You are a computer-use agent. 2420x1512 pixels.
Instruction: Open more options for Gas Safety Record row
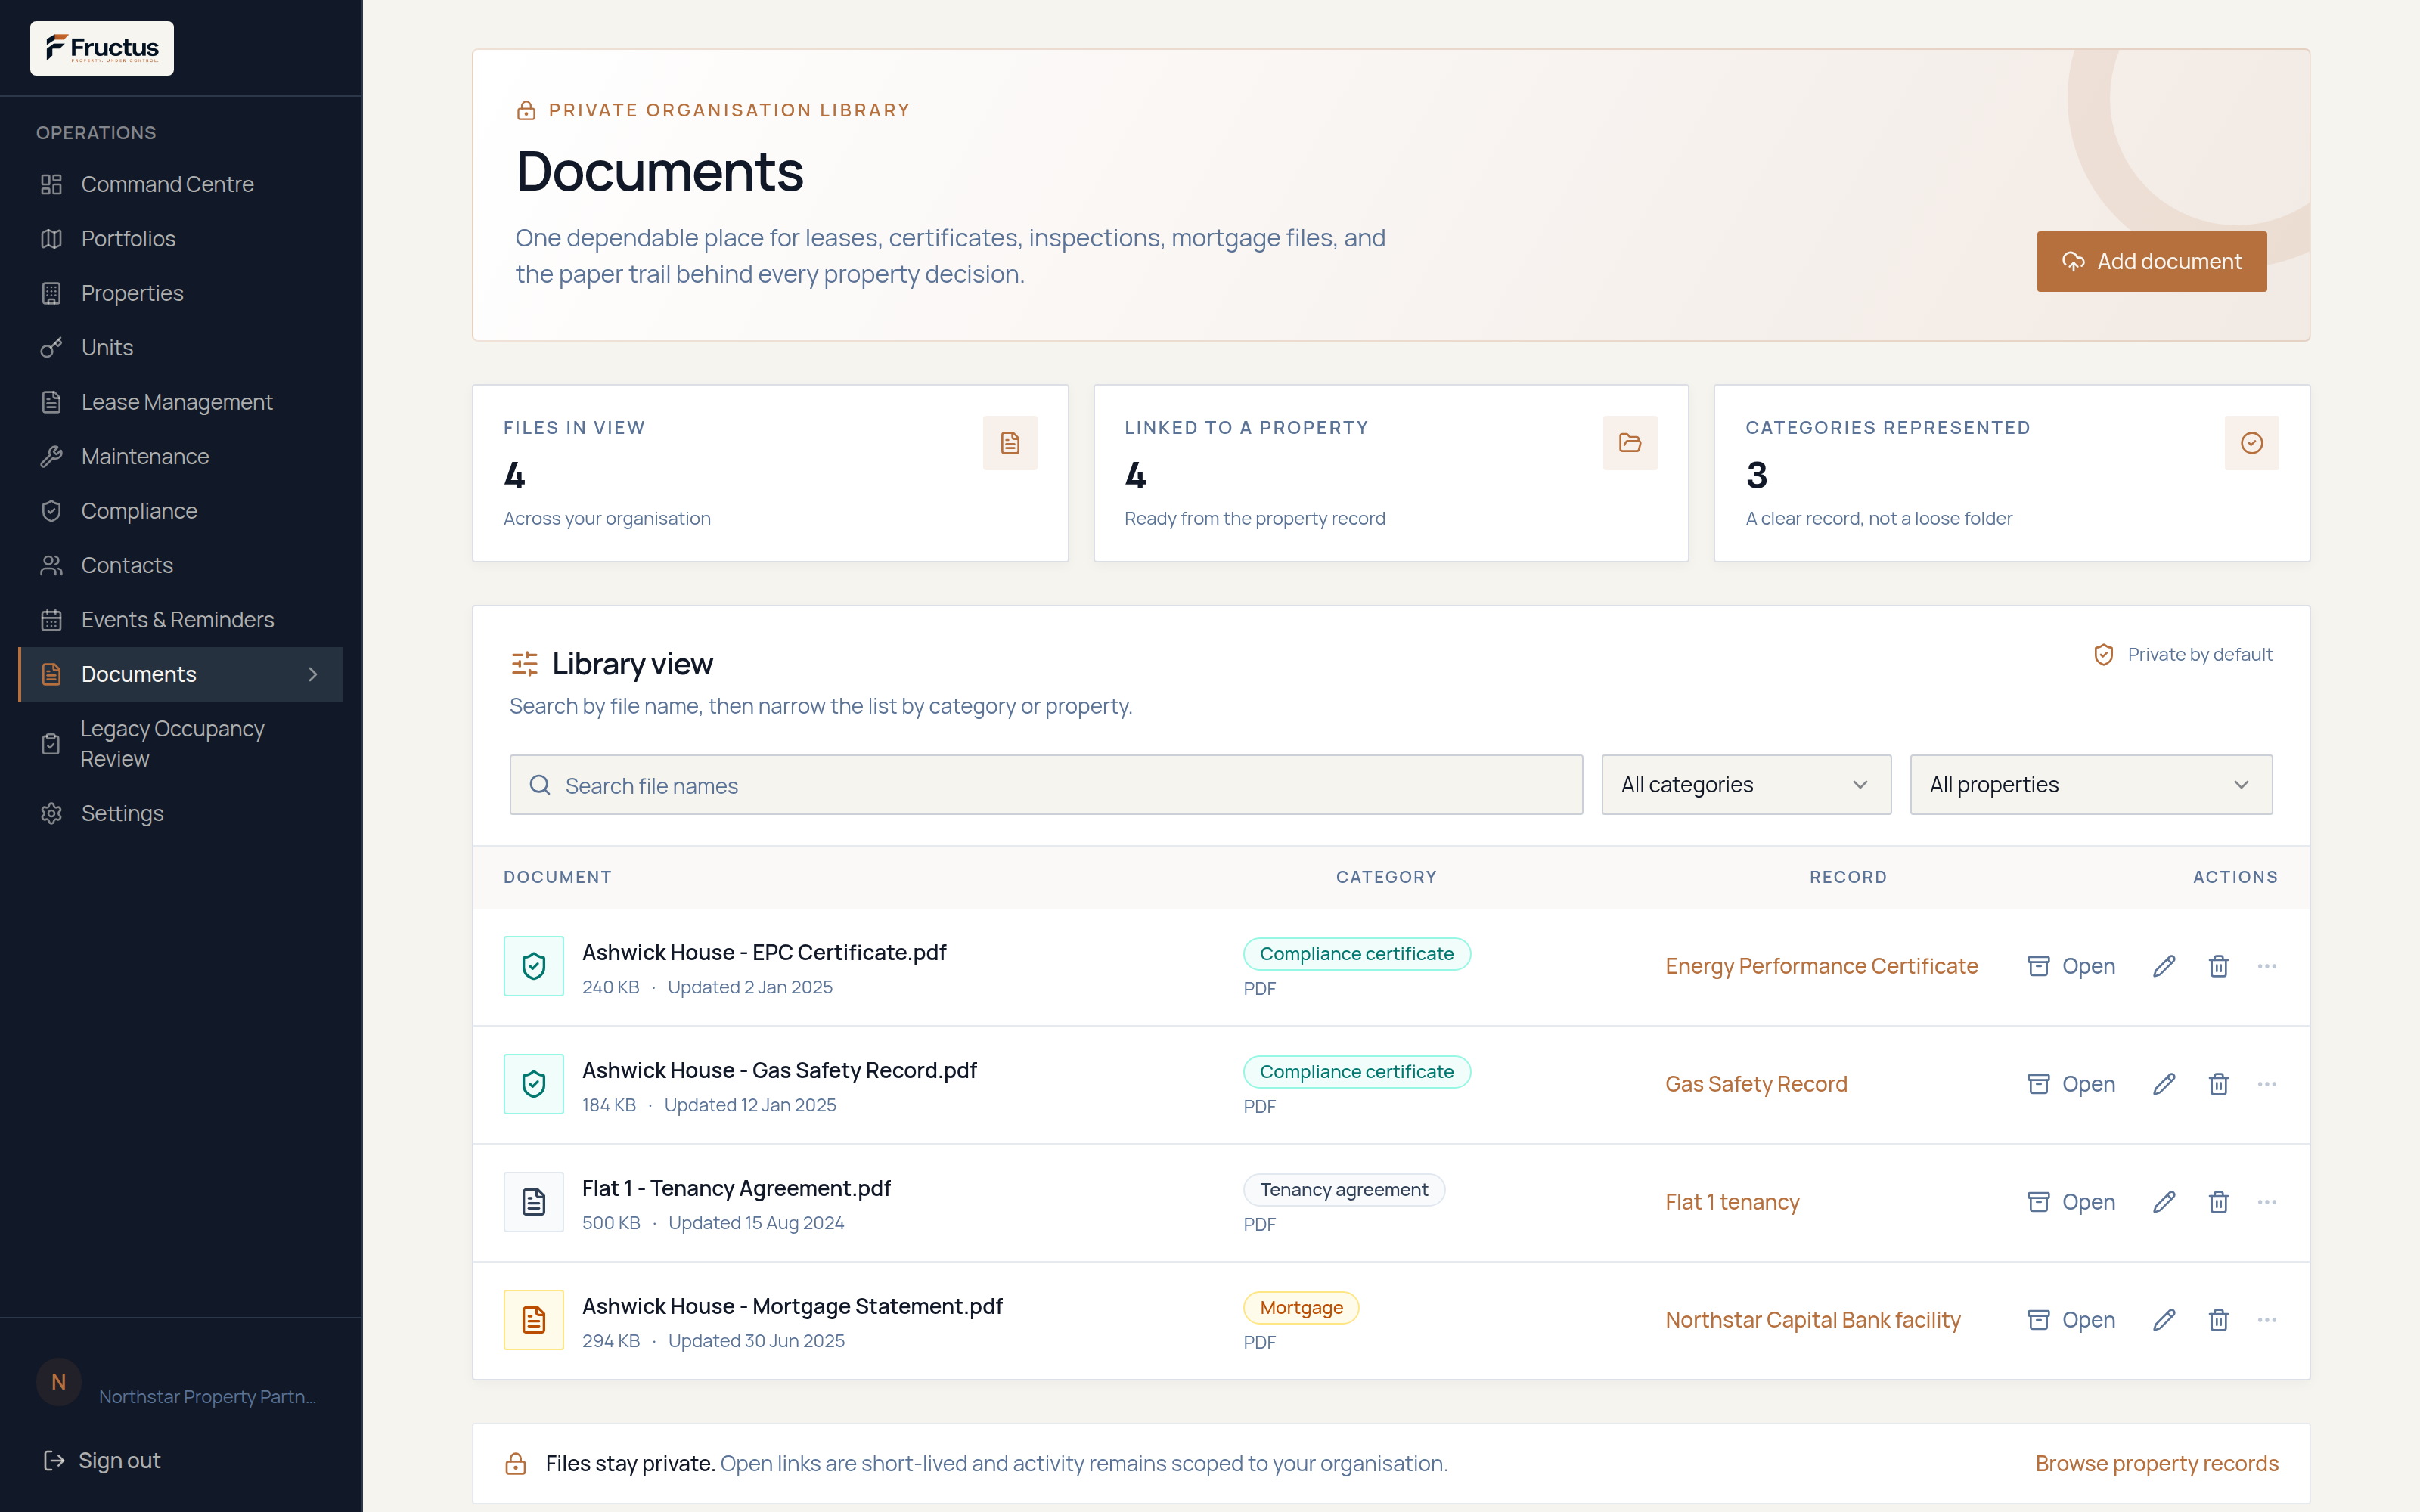coord(2267,1084)
